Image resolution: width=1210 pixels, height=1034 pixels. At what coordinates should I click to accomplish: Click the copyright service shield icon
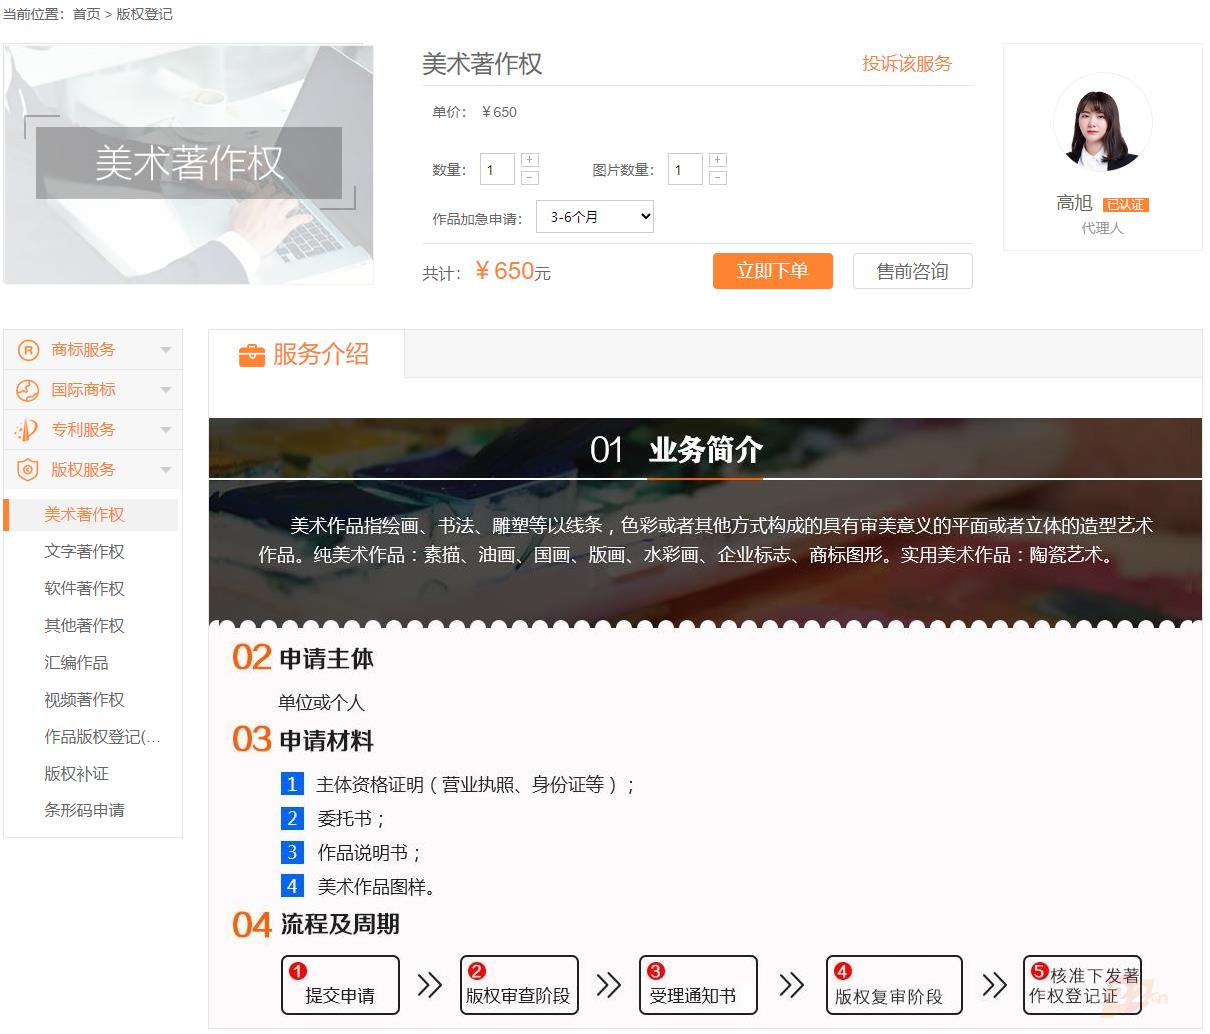[28, 470]
